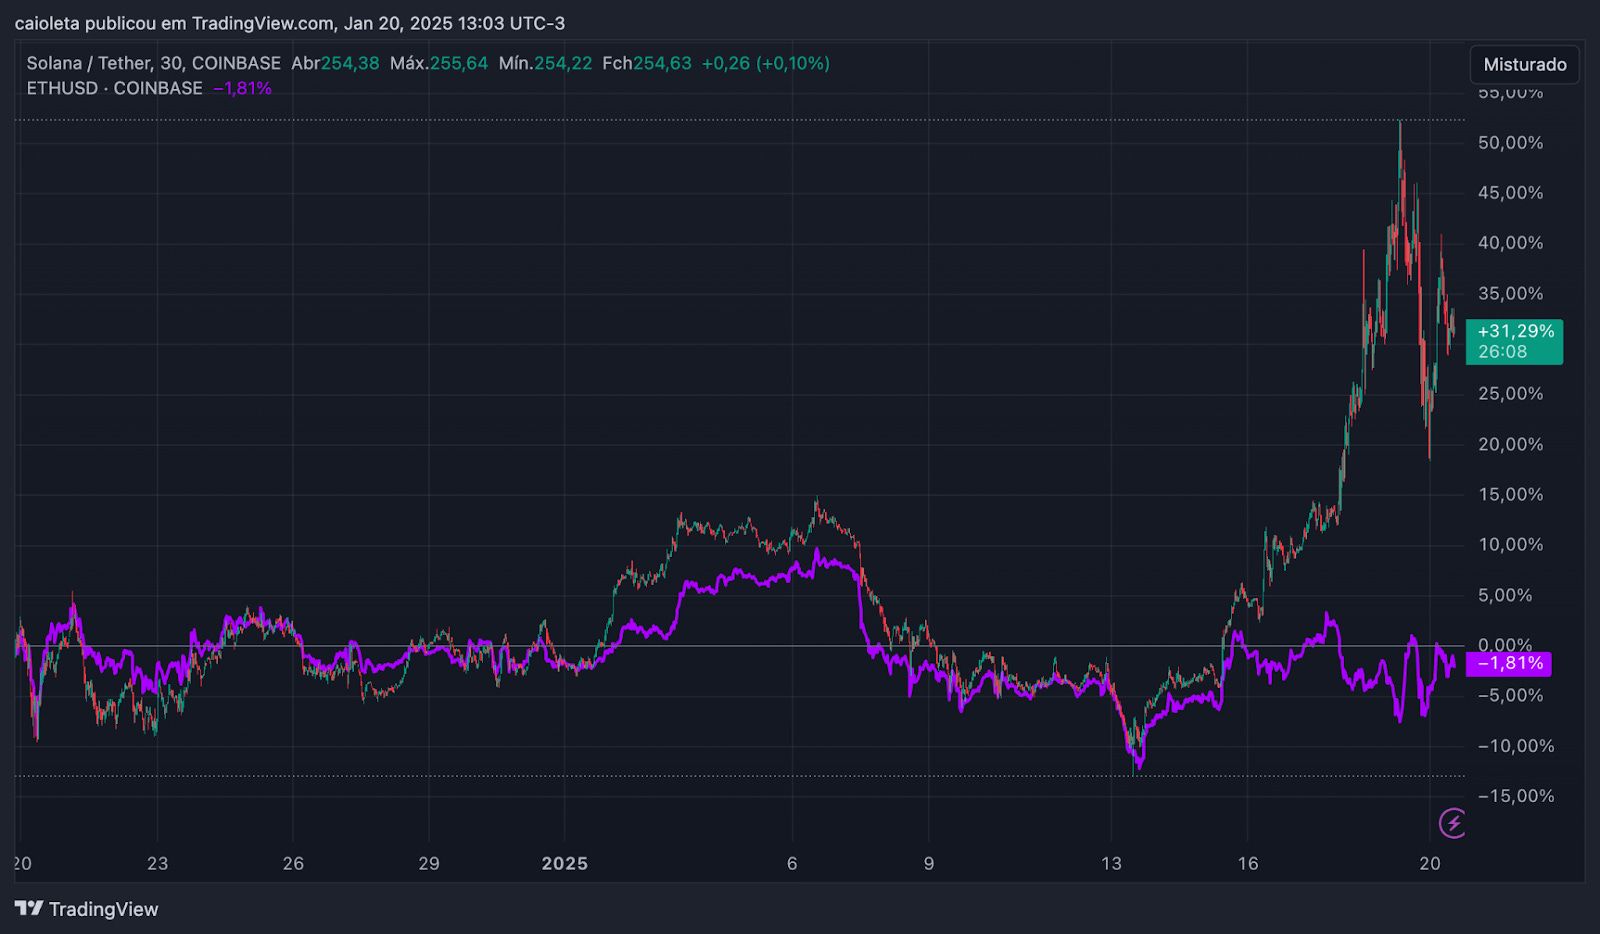Screen dimensions: 1600x934
Task: Click the 16 date label on time axis
Action: pos(1248,863)
